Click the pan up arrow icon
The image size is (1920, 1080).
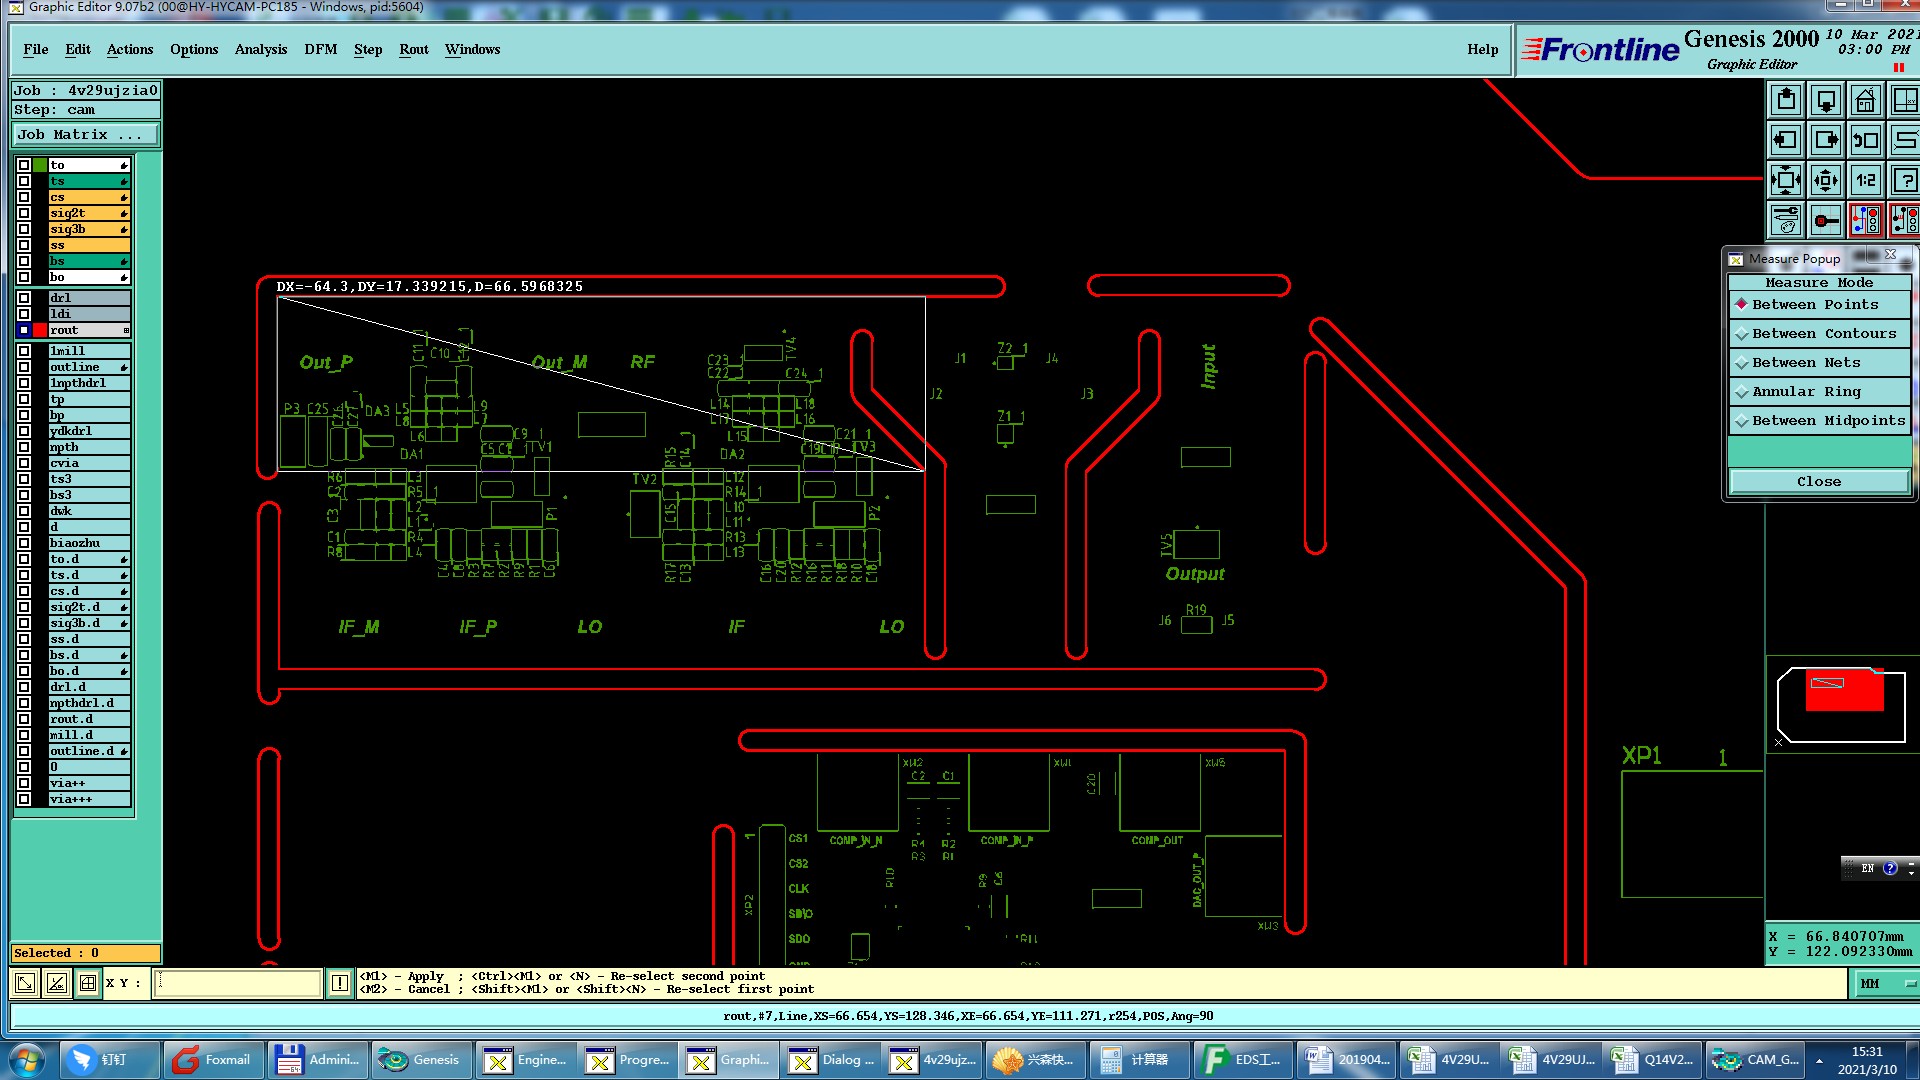tap(1786, 101)
